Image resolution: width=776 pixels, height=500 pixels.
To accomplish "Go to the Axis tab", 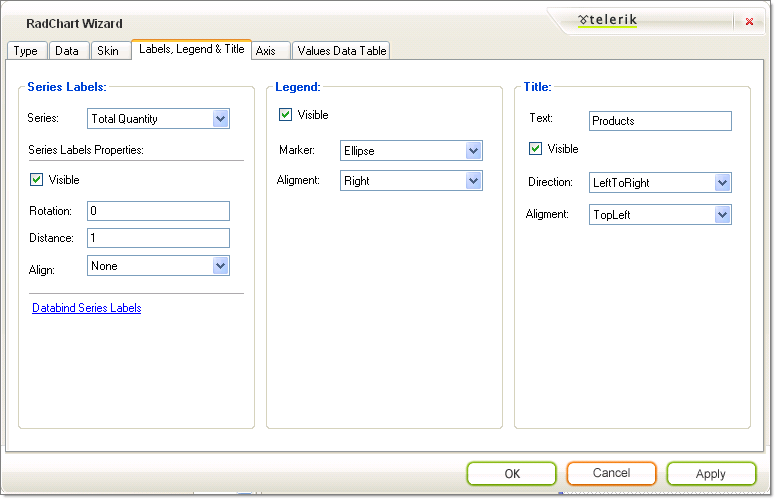I will [x=270, y=50].
